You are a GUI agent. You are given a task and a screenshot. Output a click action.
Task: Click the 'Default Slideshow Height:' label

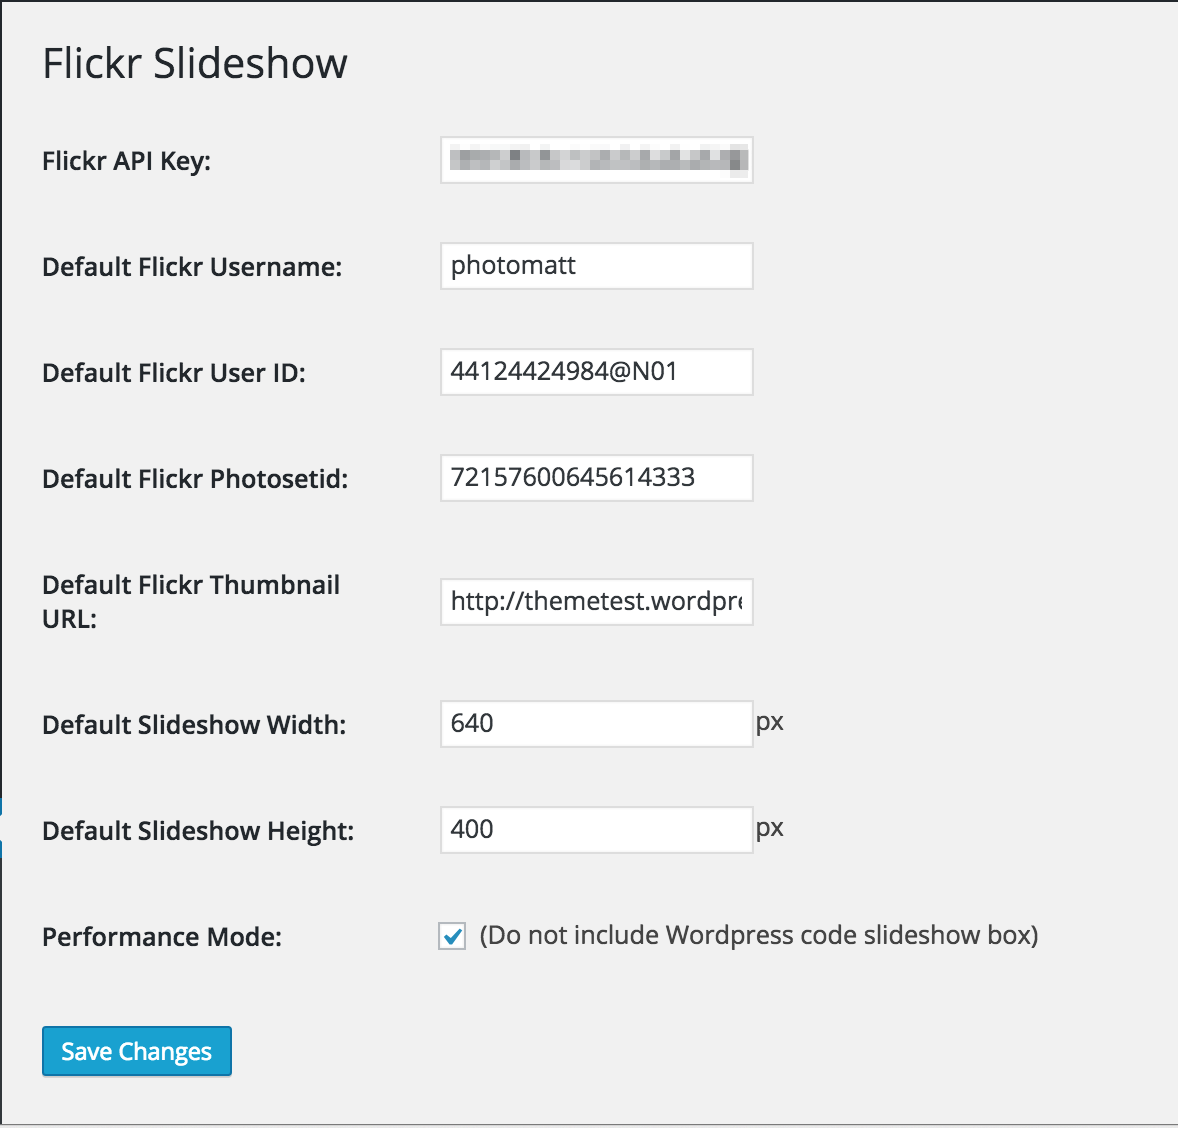[x=198, y=832]
